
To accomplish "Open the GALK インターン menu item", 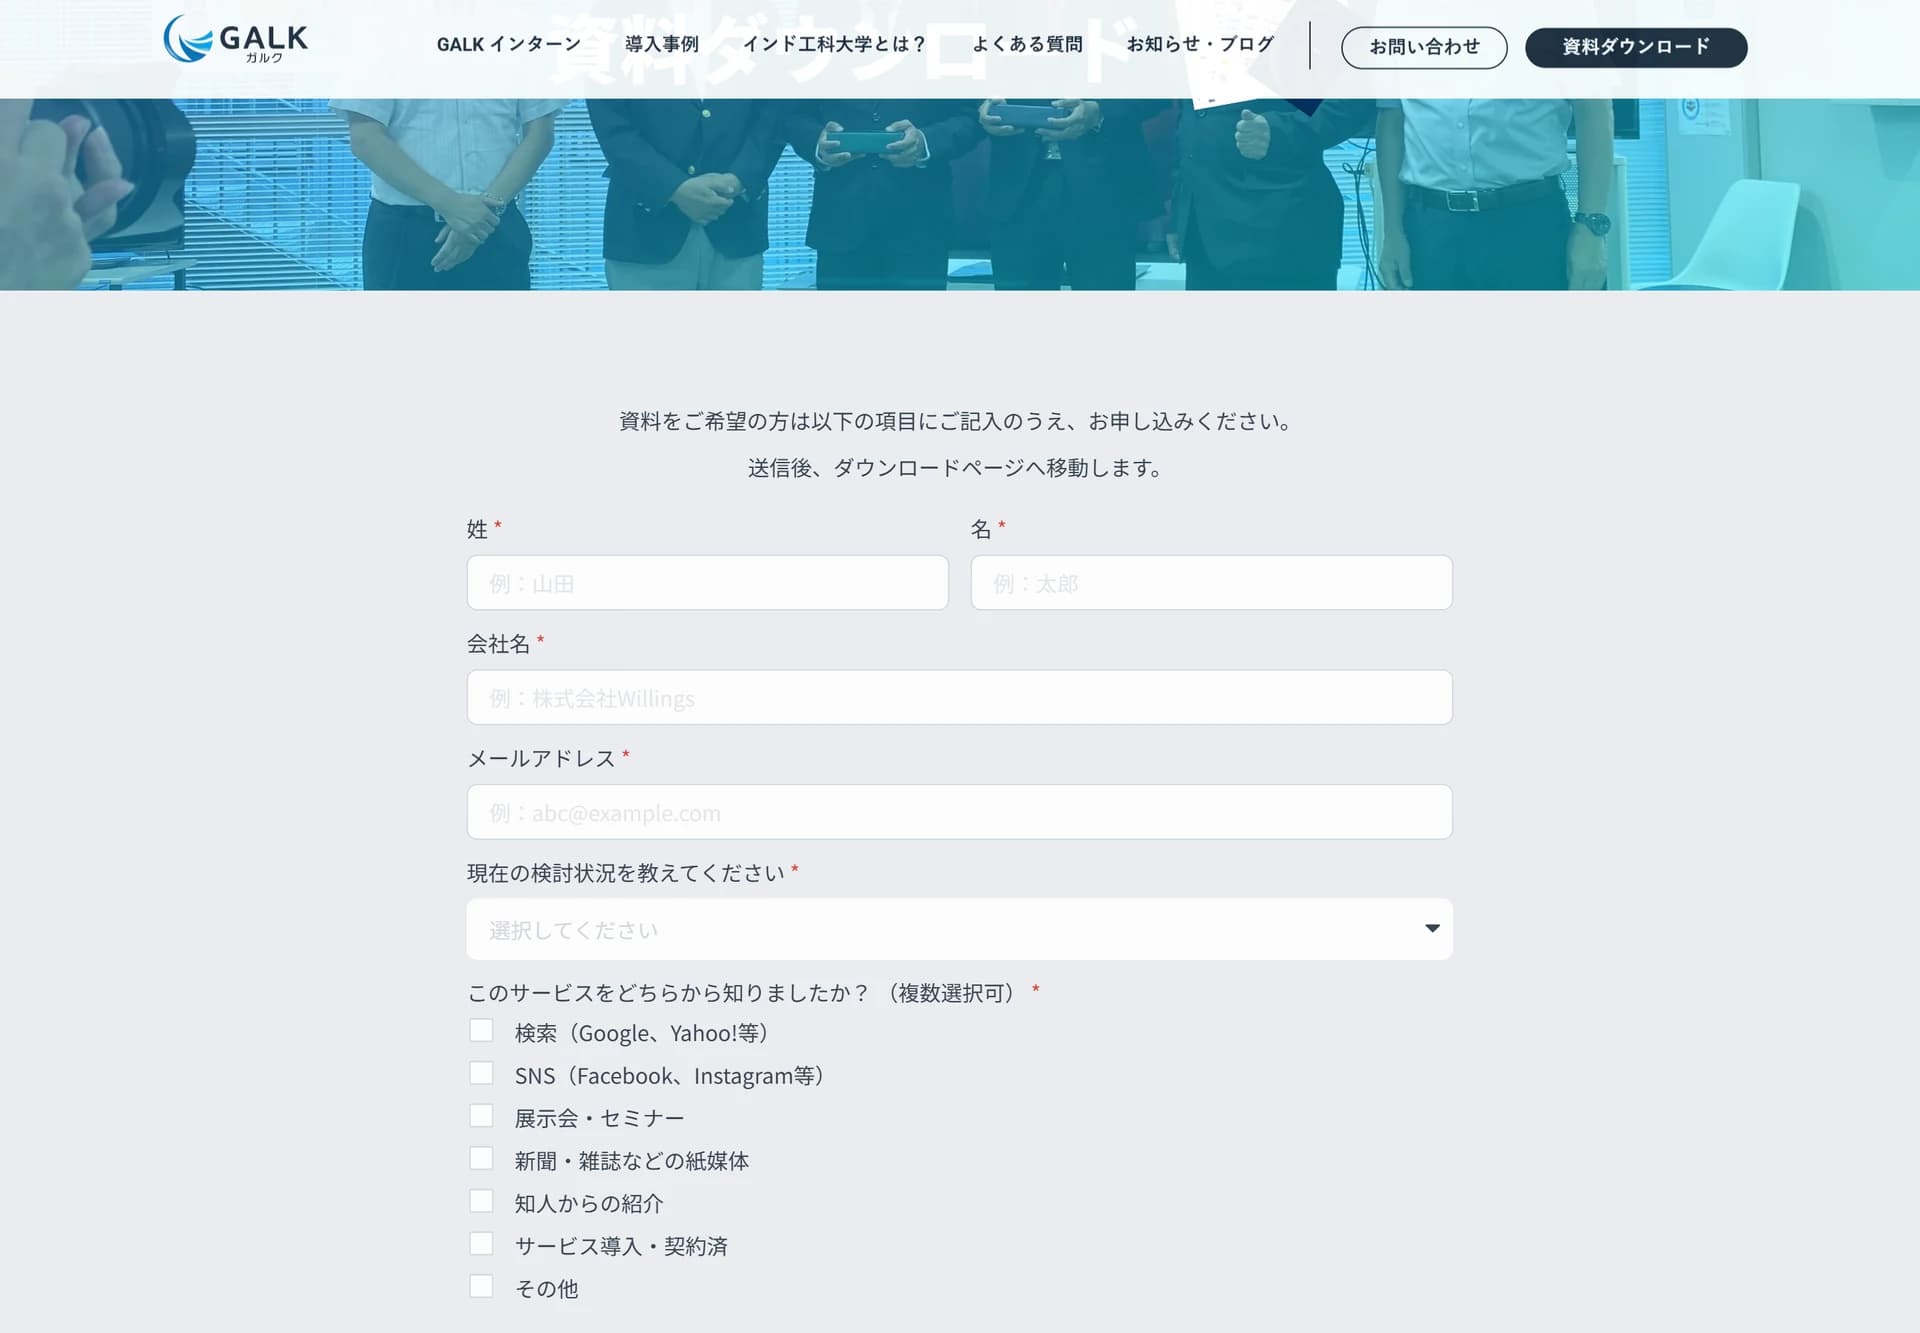I will (508, 44).
